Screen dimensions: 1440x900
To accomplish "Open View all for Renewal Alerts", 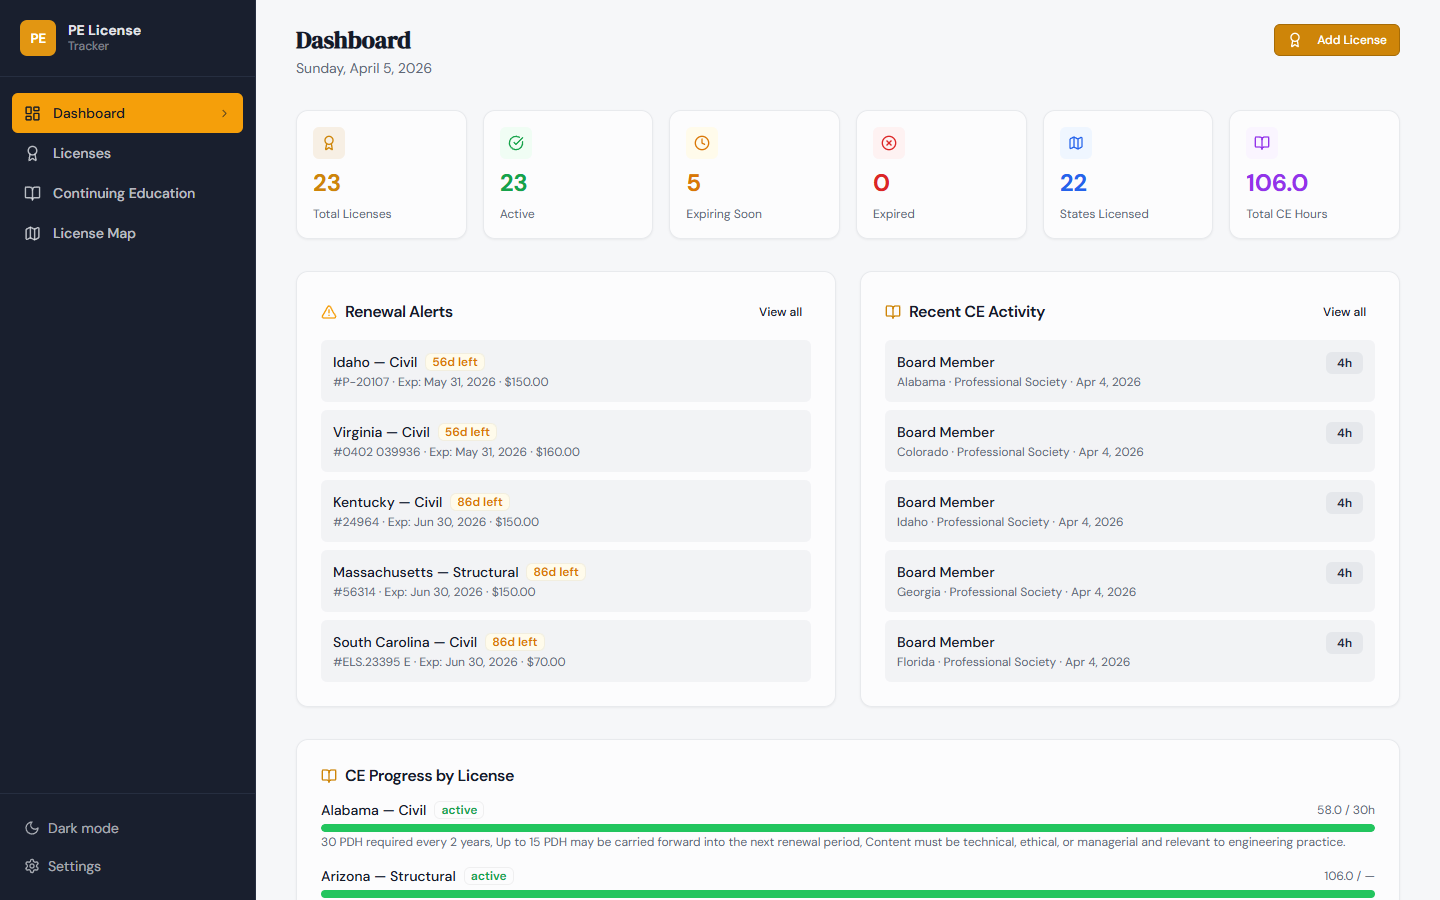I will tap(780, 311).
